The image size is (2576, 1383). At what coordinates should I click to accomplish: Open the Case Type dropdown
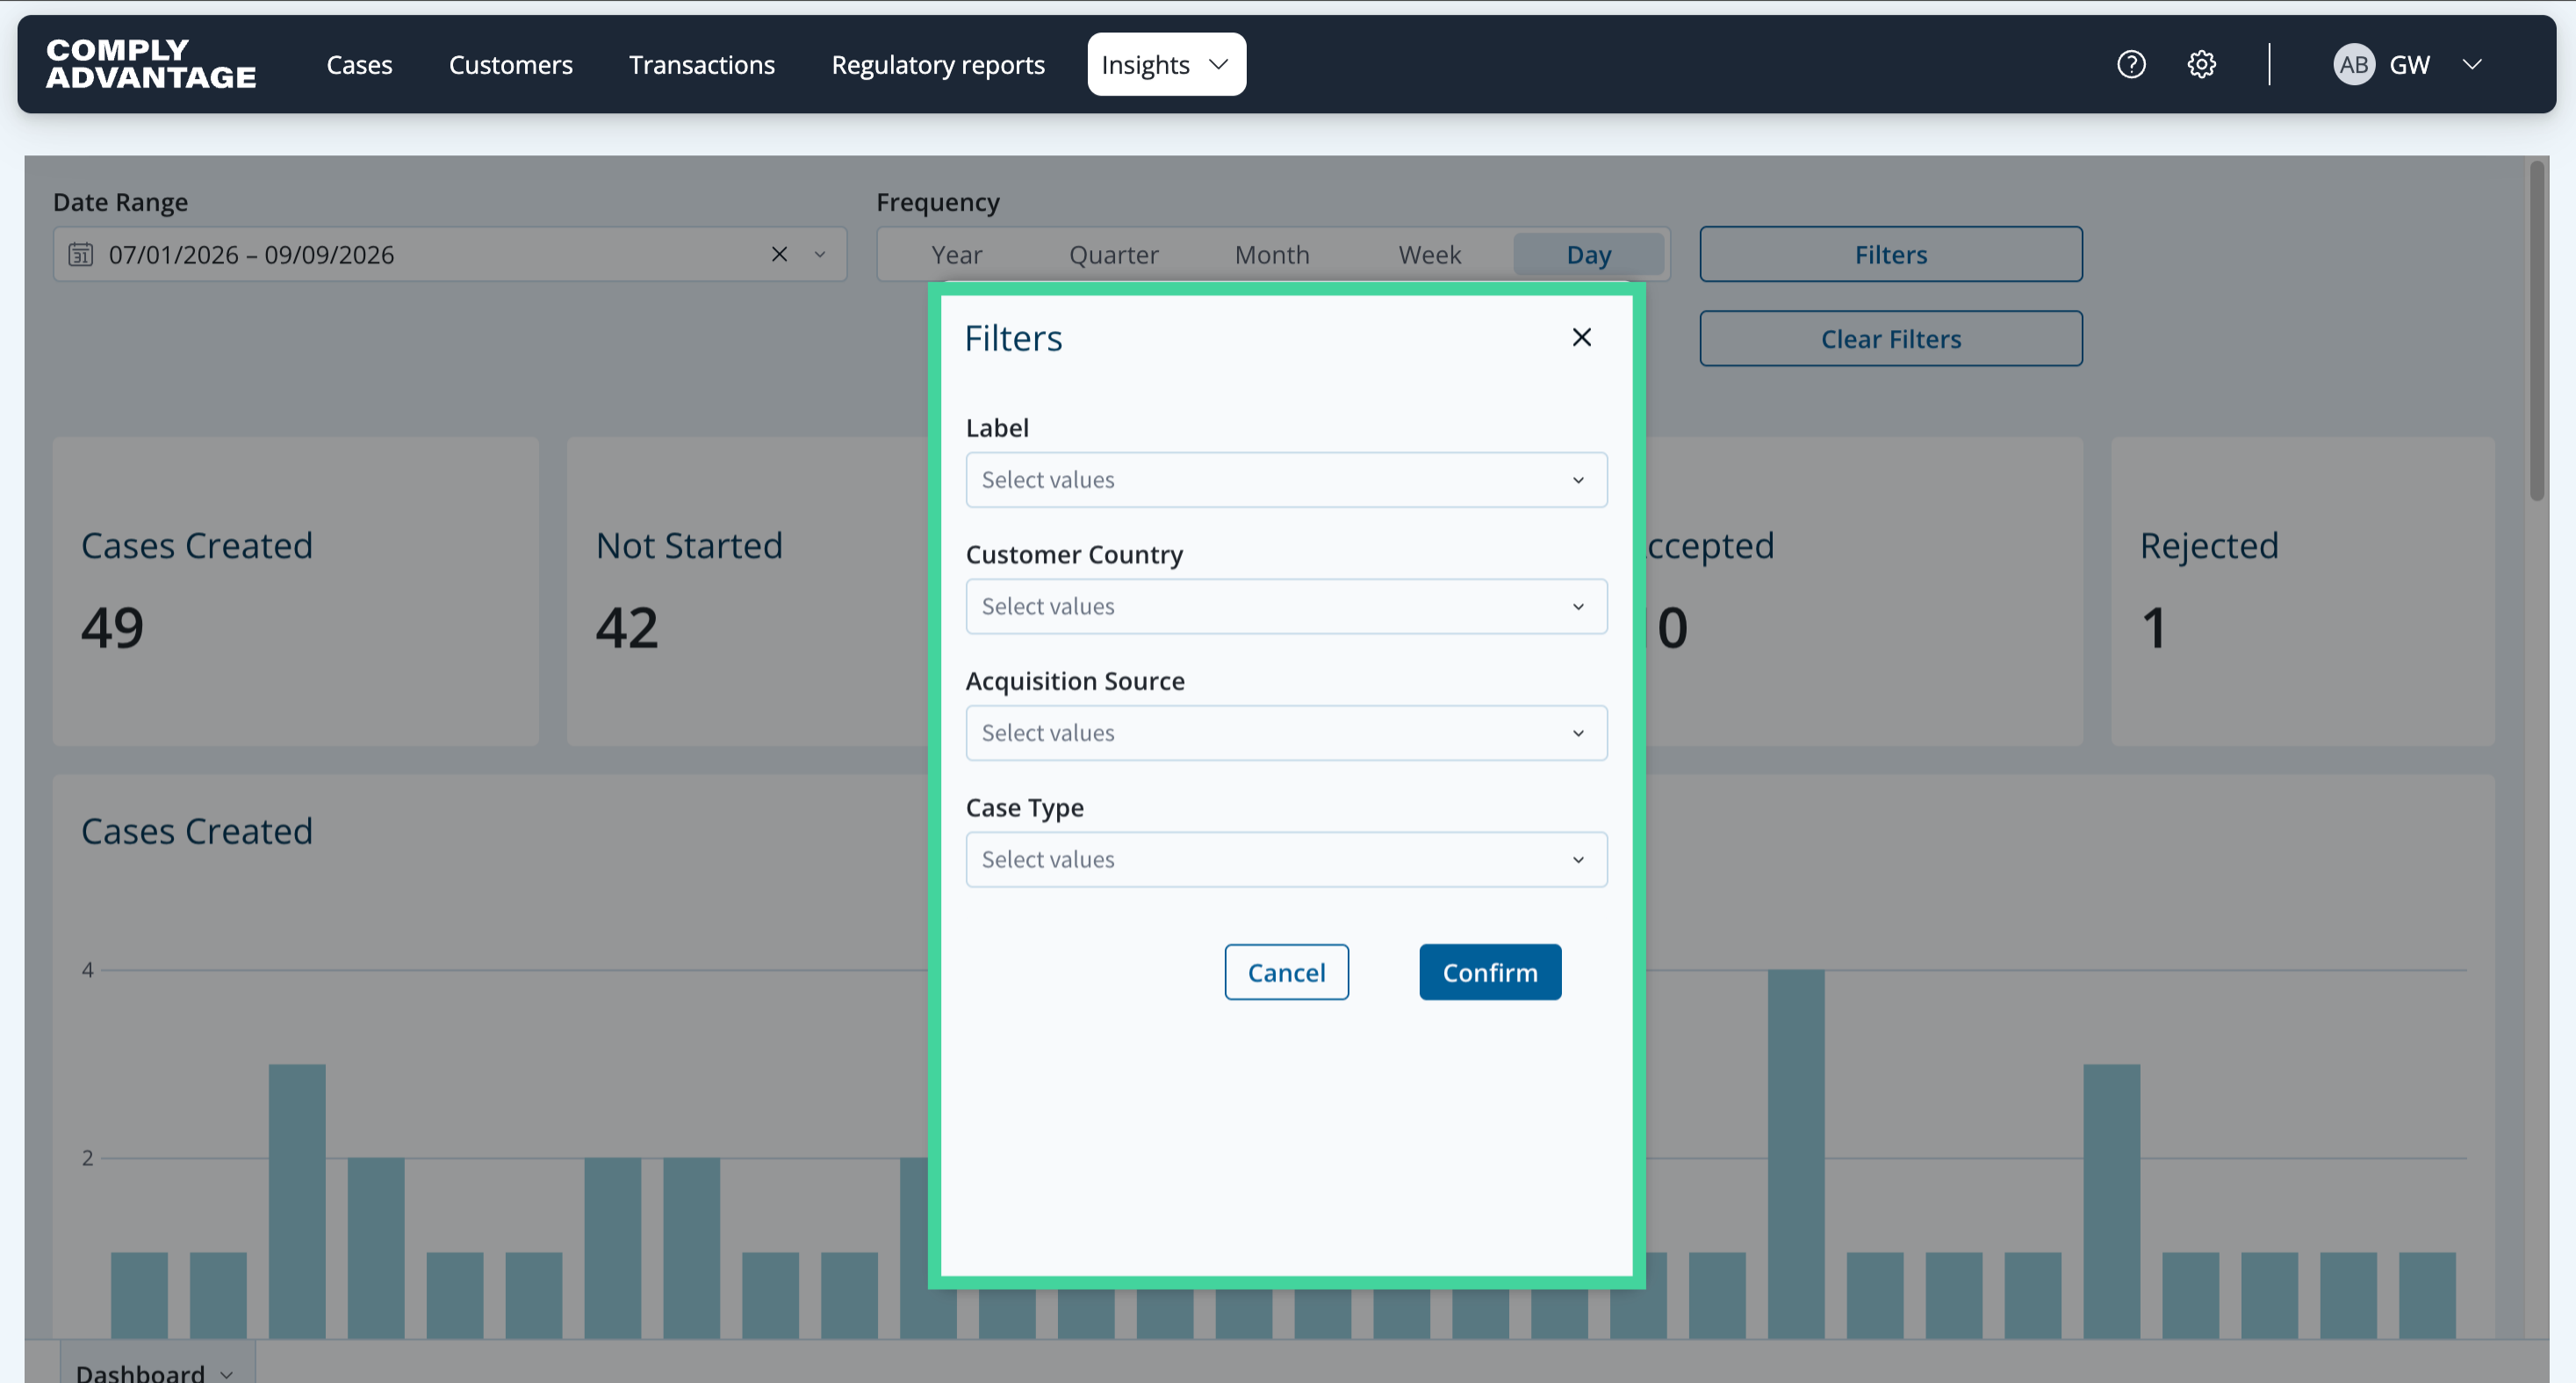pyautogui.click(x=1286, y=859)
